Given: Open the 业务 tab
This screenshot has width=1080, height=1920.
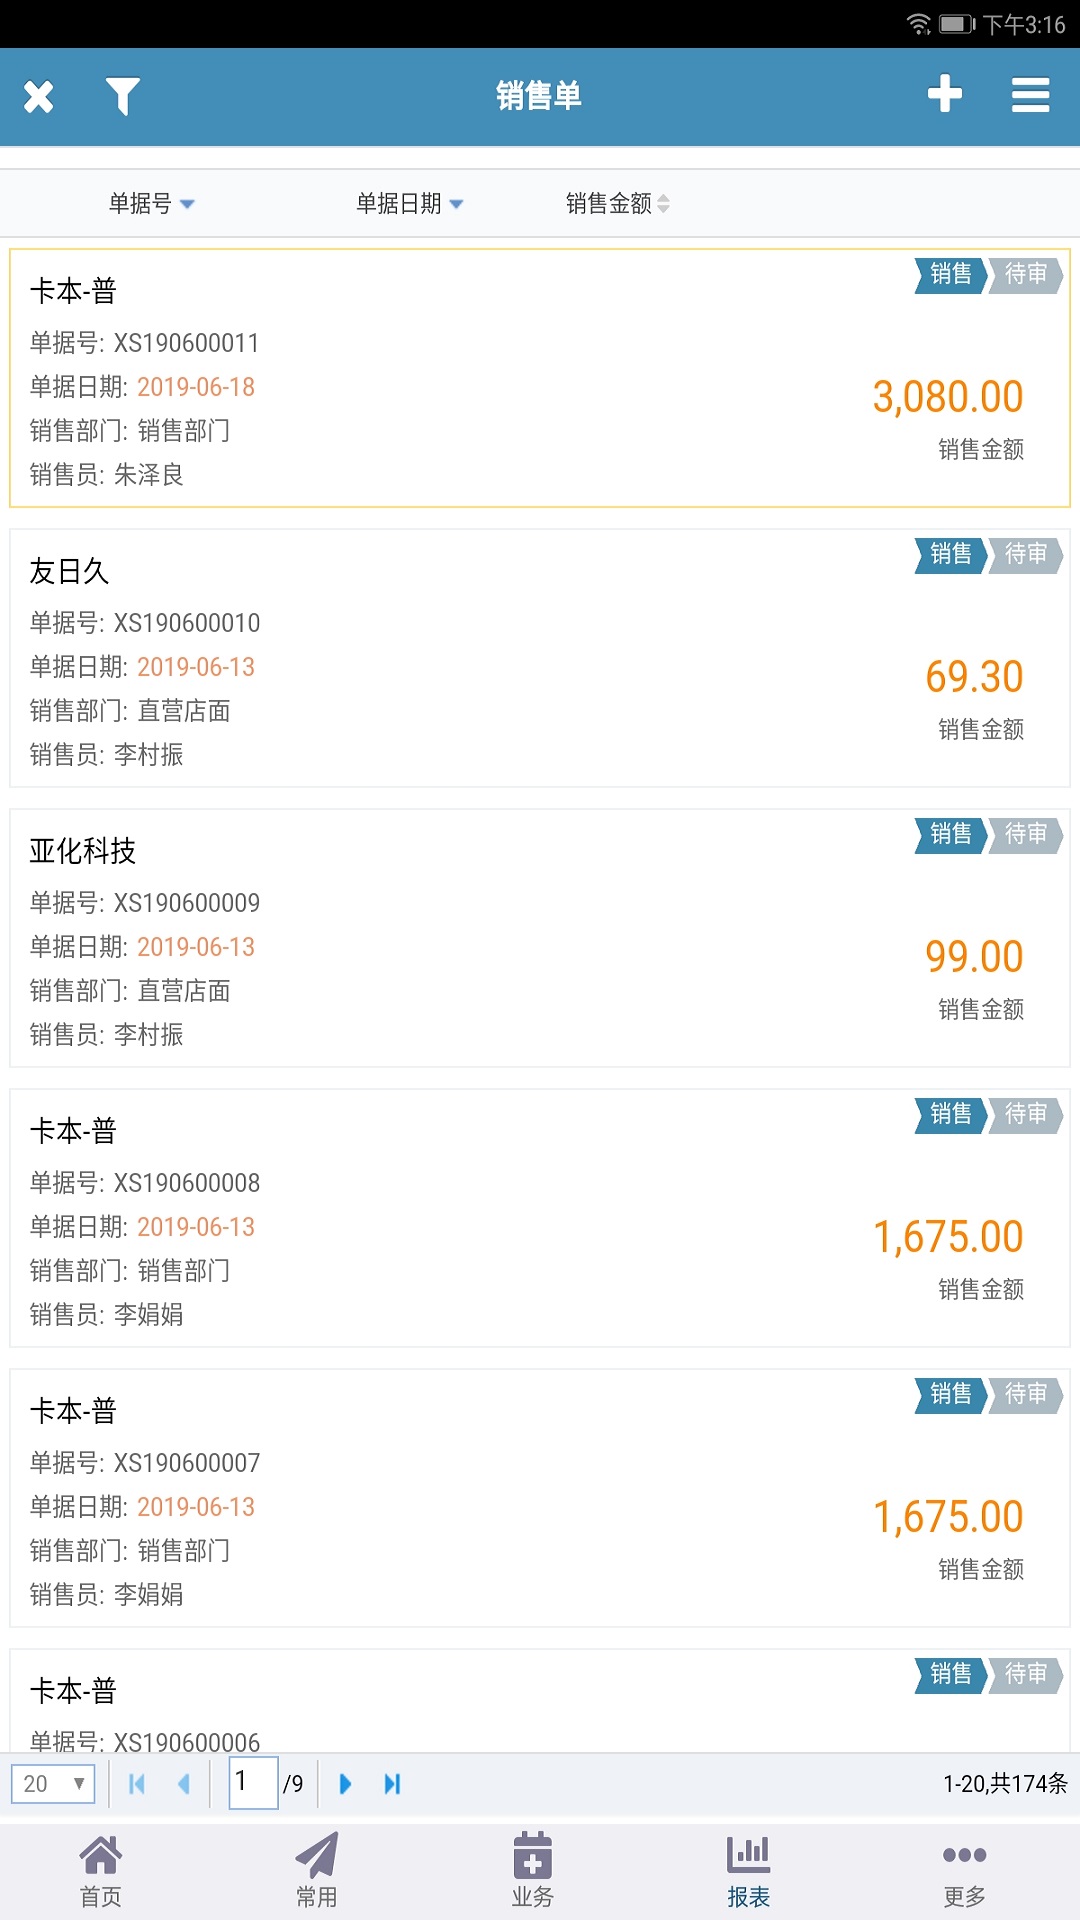Looking at the screenshot, I should pyautogui.click(x=533, y=1871).
